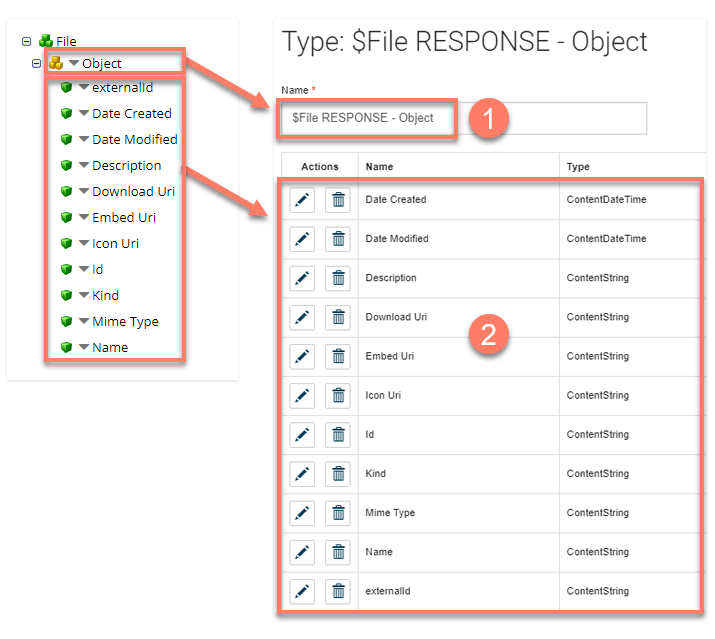Image resolution: width=715 pixels, height=639 pixels.
Task: Edit the externalId property row
Action: coord(302,592)
